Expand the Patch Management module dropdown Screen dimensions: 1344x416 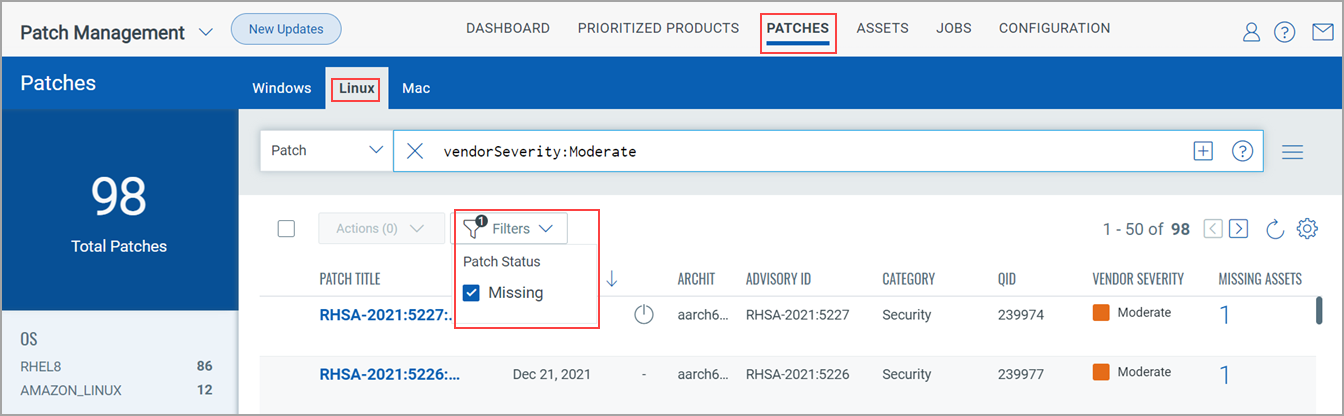tap(206, 32)
